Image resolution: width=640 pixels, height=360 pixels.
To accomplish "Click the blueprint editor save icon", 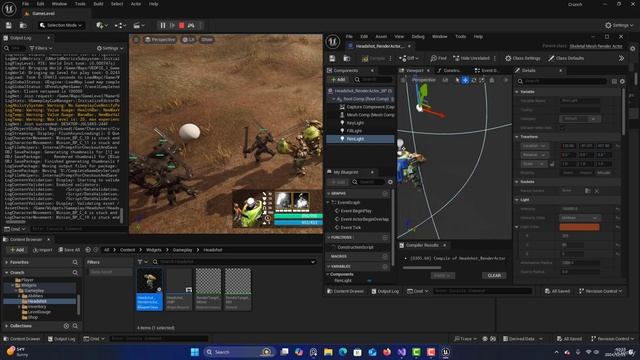I will [332, 58].
